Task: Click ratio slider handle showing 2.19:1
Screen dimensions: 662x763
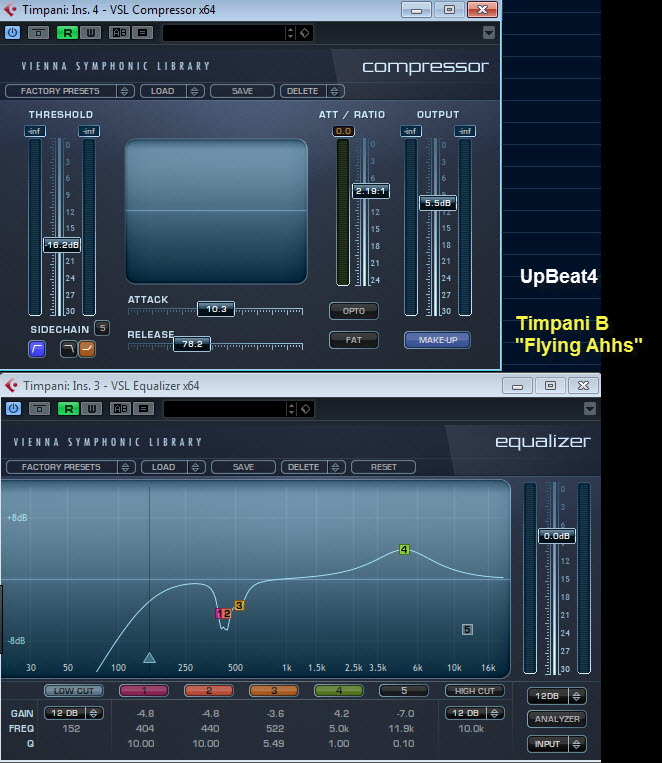Action: [370, 191]
